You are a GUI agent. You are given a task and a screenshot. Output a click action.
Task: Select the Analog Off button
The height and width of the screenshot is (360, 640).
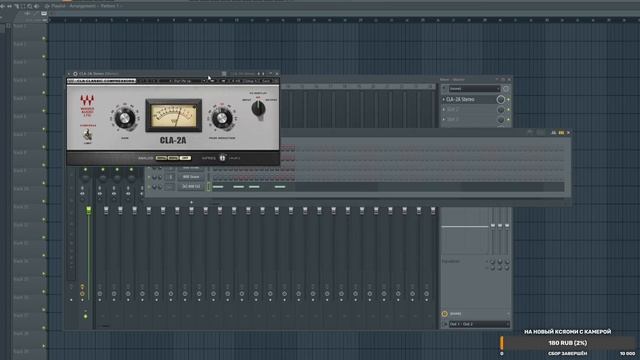[185, 158]
